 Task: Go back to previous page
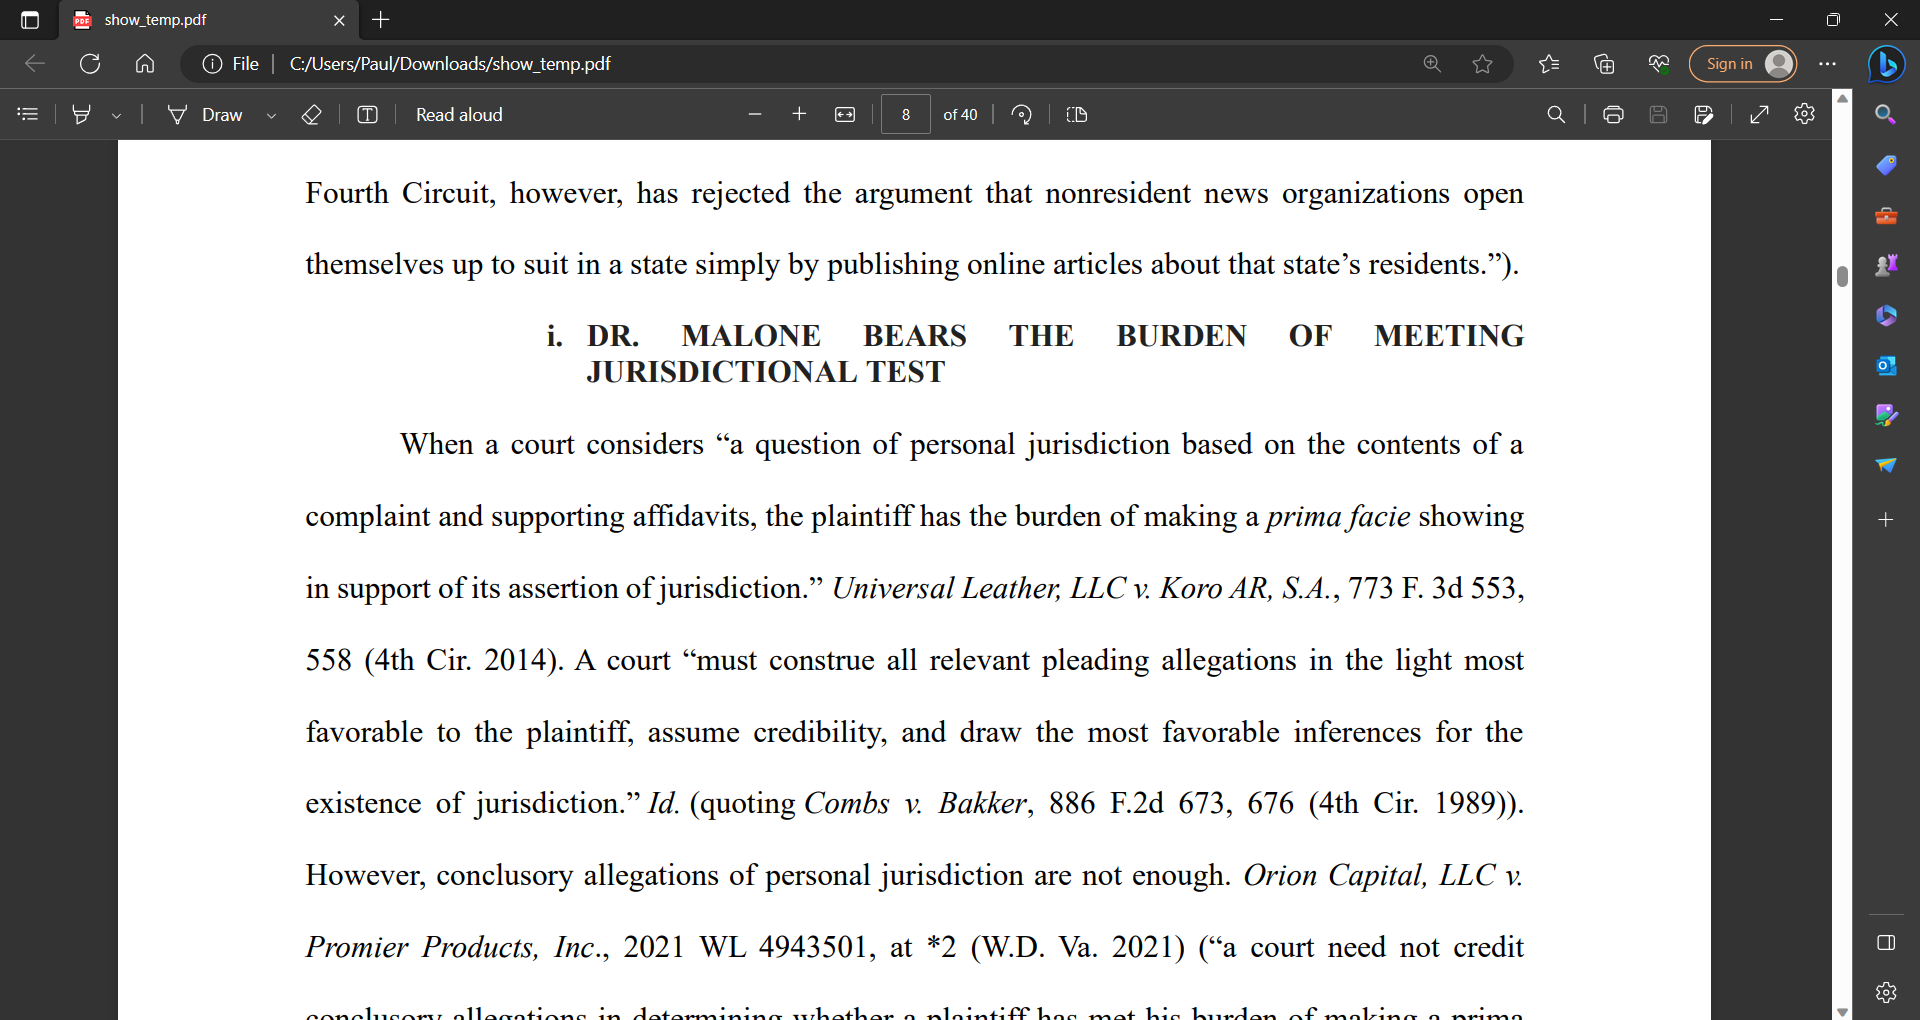pyautogui.click(x=35, y=64)
